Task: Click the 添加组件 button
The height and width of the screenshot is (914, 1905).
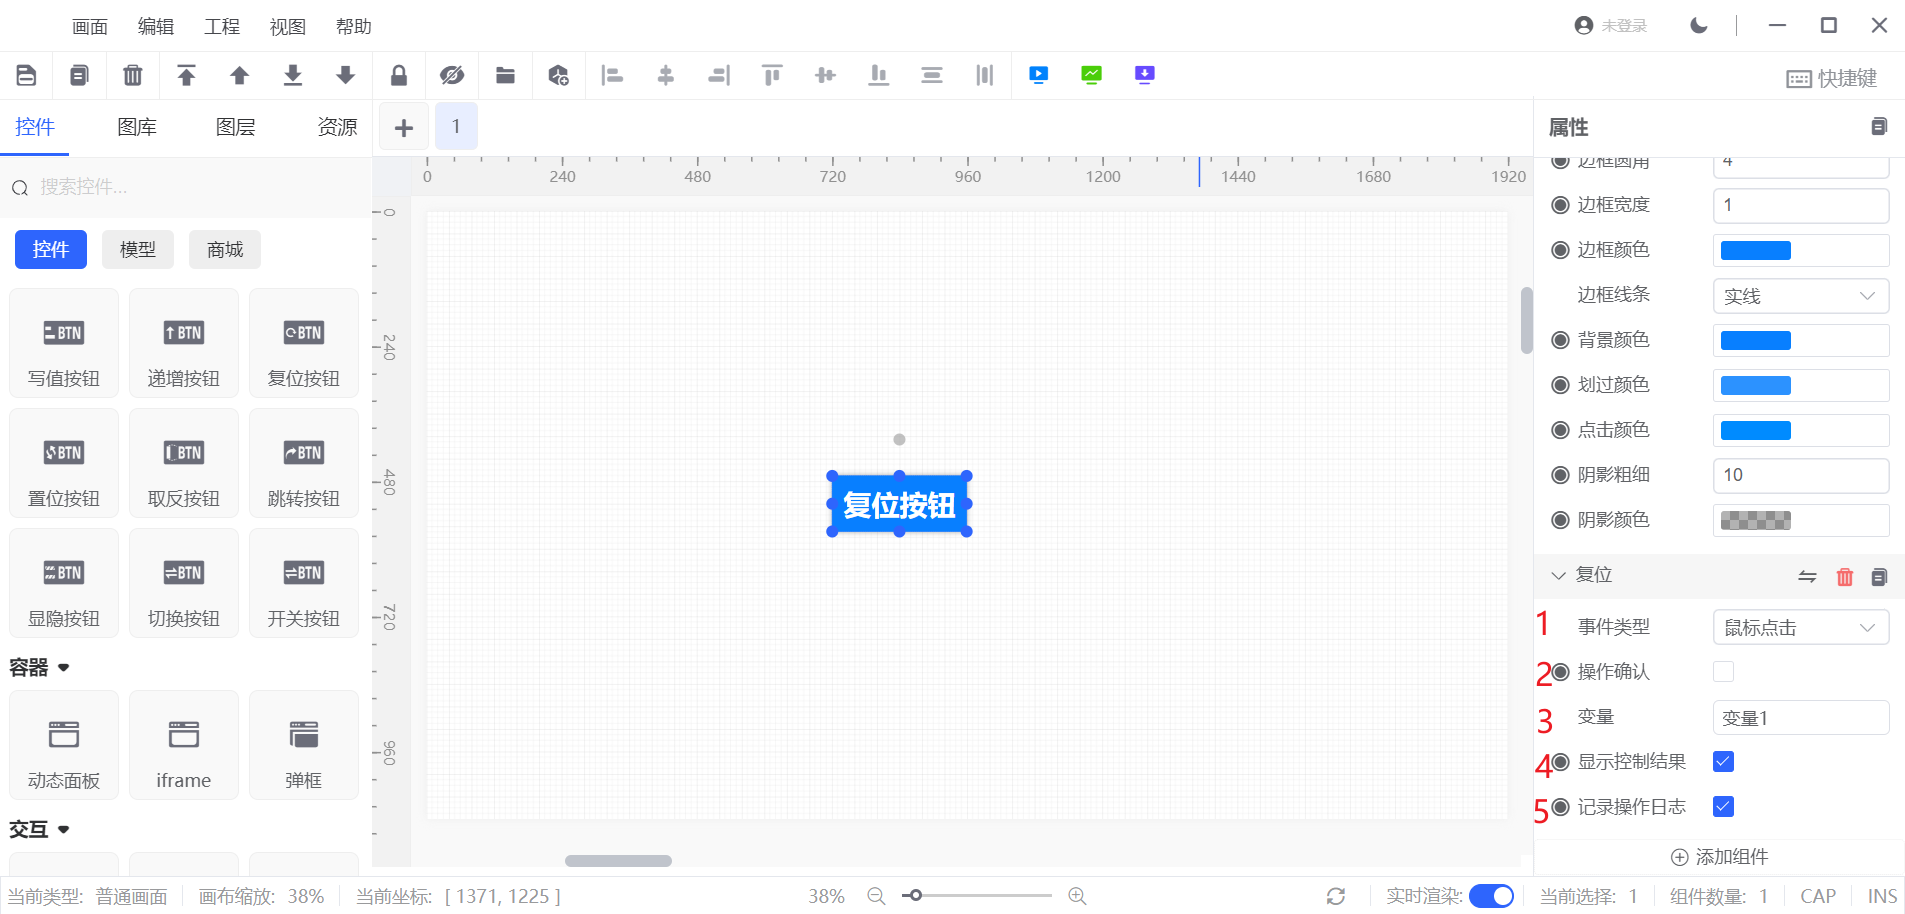Action: (1720, 857)
